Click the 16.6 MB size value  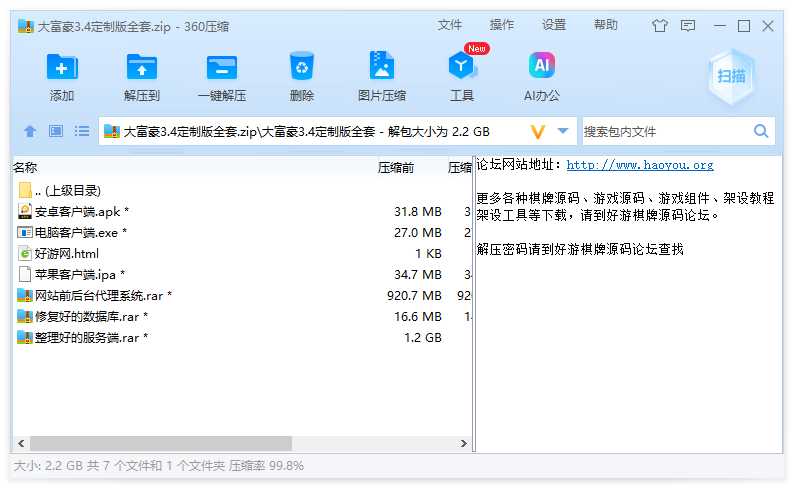(418, 317)
